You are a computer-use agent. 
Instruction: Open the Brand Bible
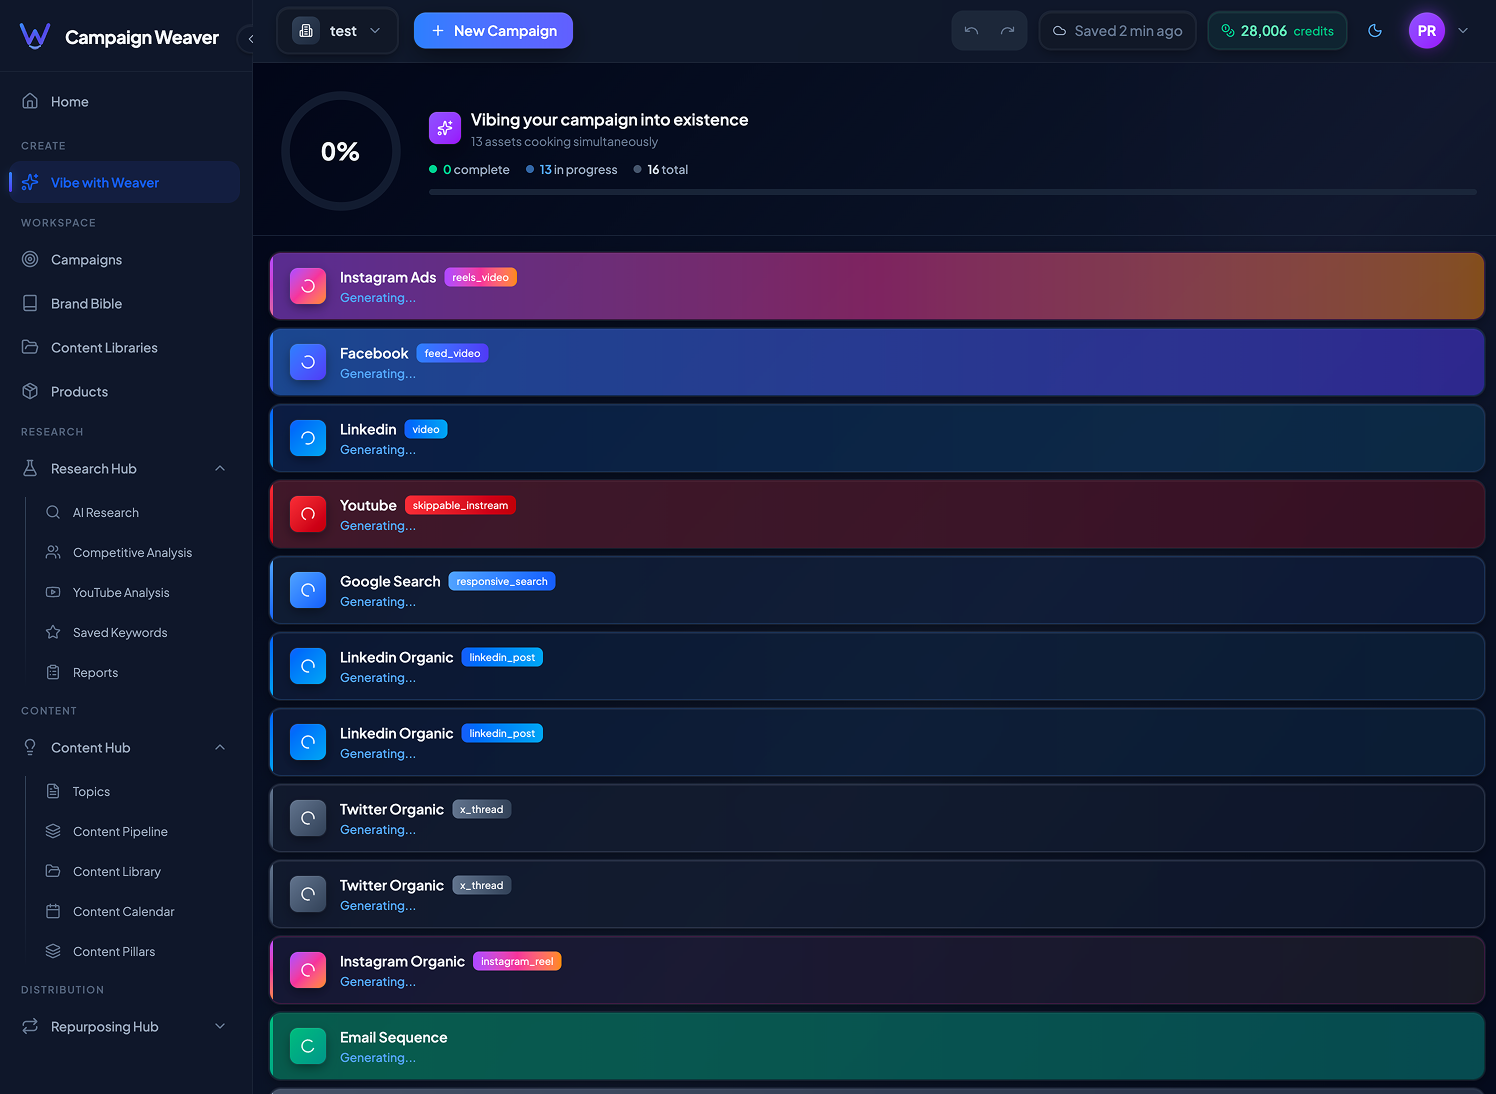point(86,303)
